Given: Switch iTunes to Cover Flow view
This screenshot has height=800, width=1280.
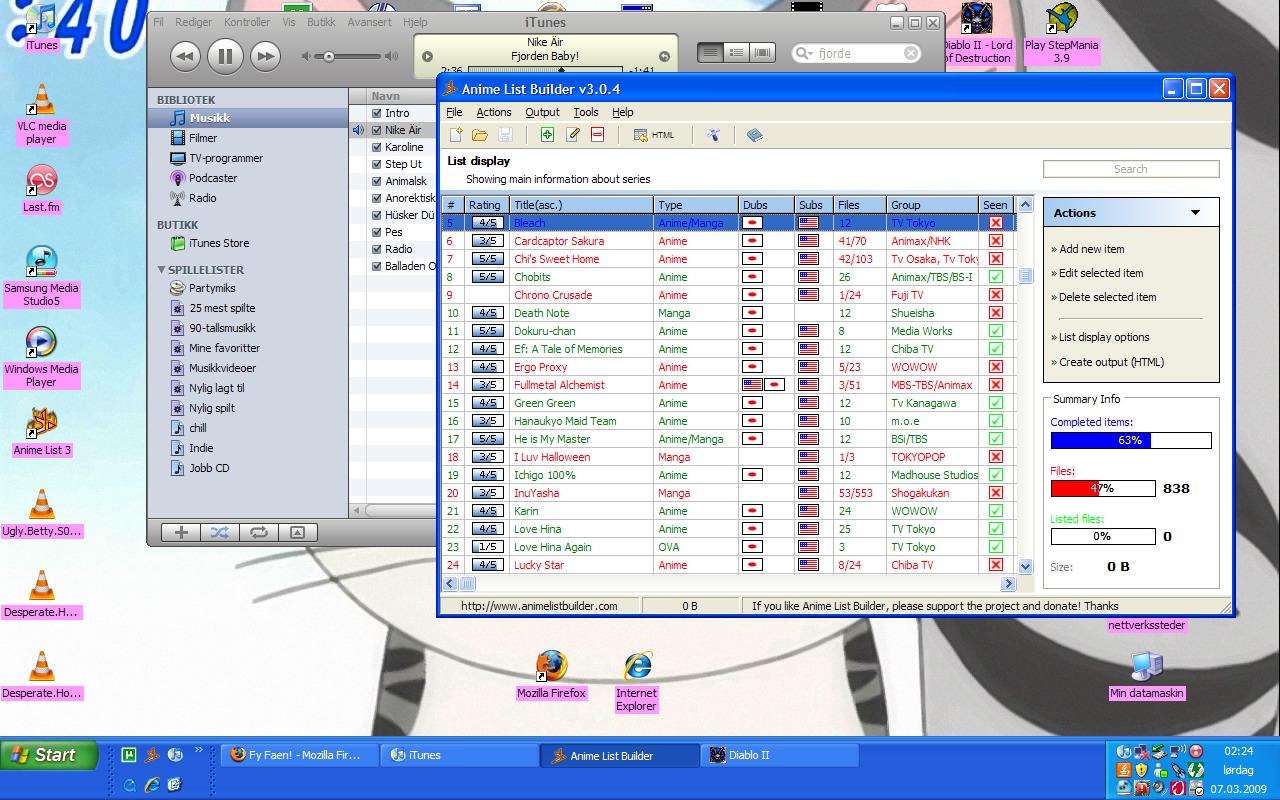Looking at the screenshot, I should [x=762, y=53].
